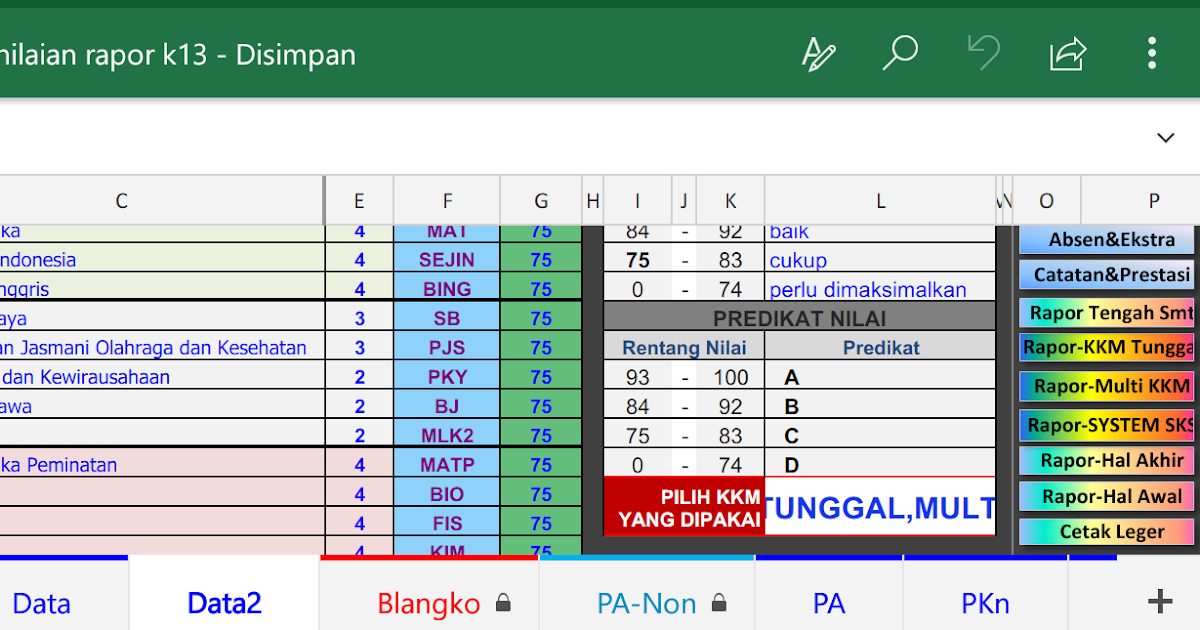The width and height of the screenshot is (1200, 630).
Task: Open Rapor-Multi KKM
Action: 1106,386
